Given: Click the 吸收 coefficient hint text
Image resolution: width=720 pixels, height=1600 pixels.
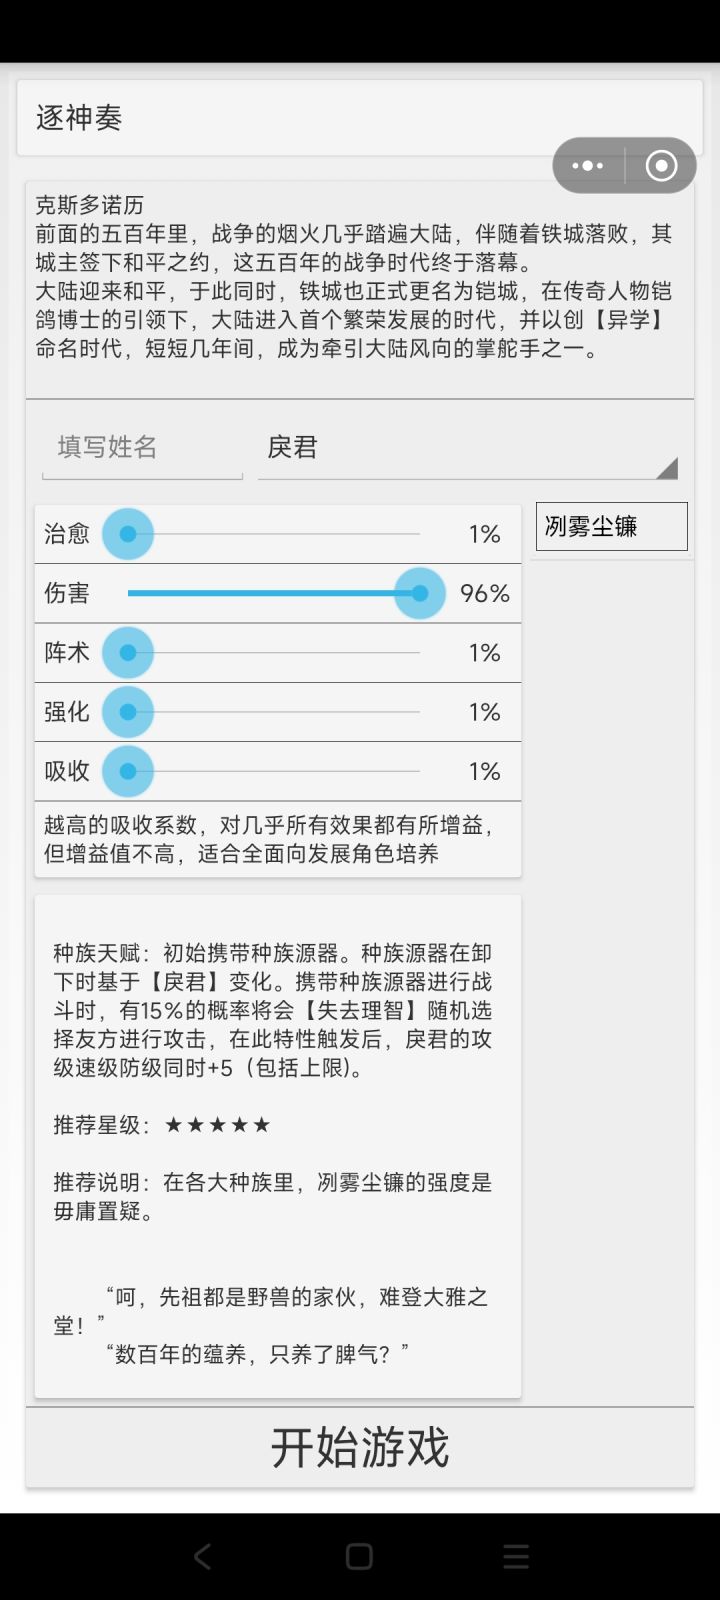Looking at the screenshot, I should pyautogui.click(x=270, y=839).
